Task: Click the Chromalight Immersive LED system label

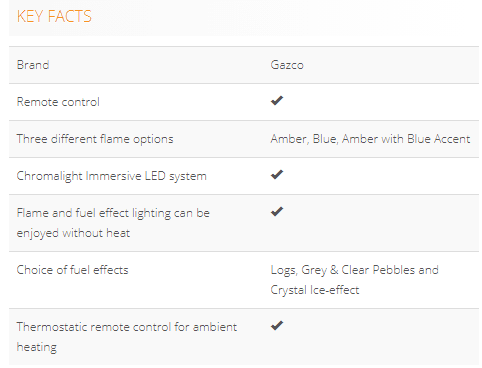Action: coord(111,176)
